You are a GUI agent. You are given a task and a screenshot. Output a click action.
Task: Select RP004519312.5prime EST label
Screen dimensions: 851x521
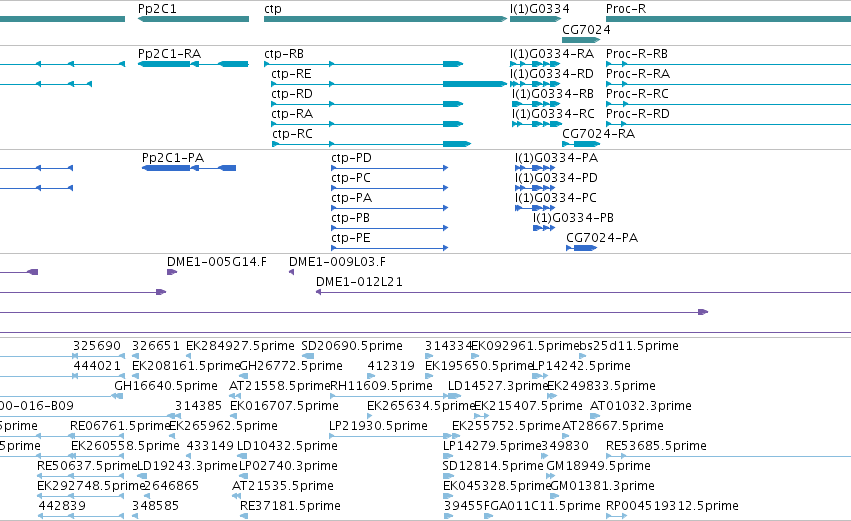pyautogui.click(x=672, y=507)
